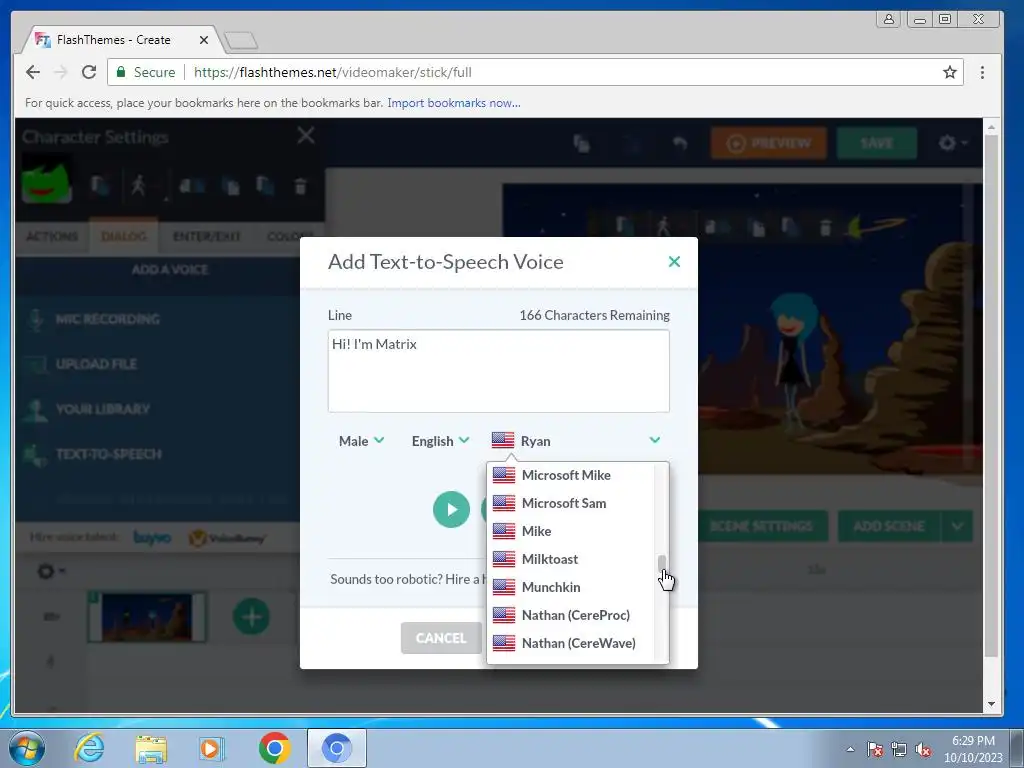Click the trash icon in stage toolbar
Image resolution: width=1024 pixels, height=768 pixels.
(825, 227)
